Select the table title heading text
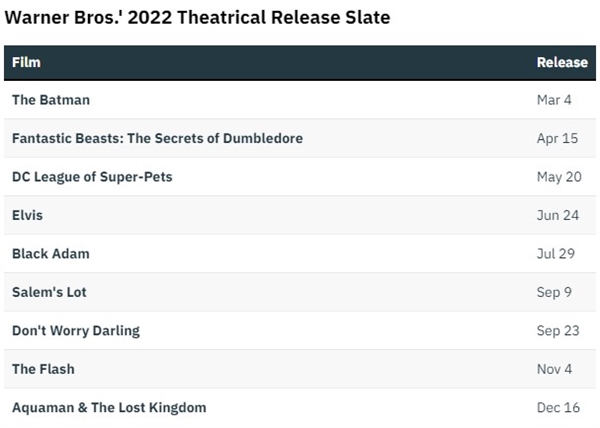 point(197,18)
